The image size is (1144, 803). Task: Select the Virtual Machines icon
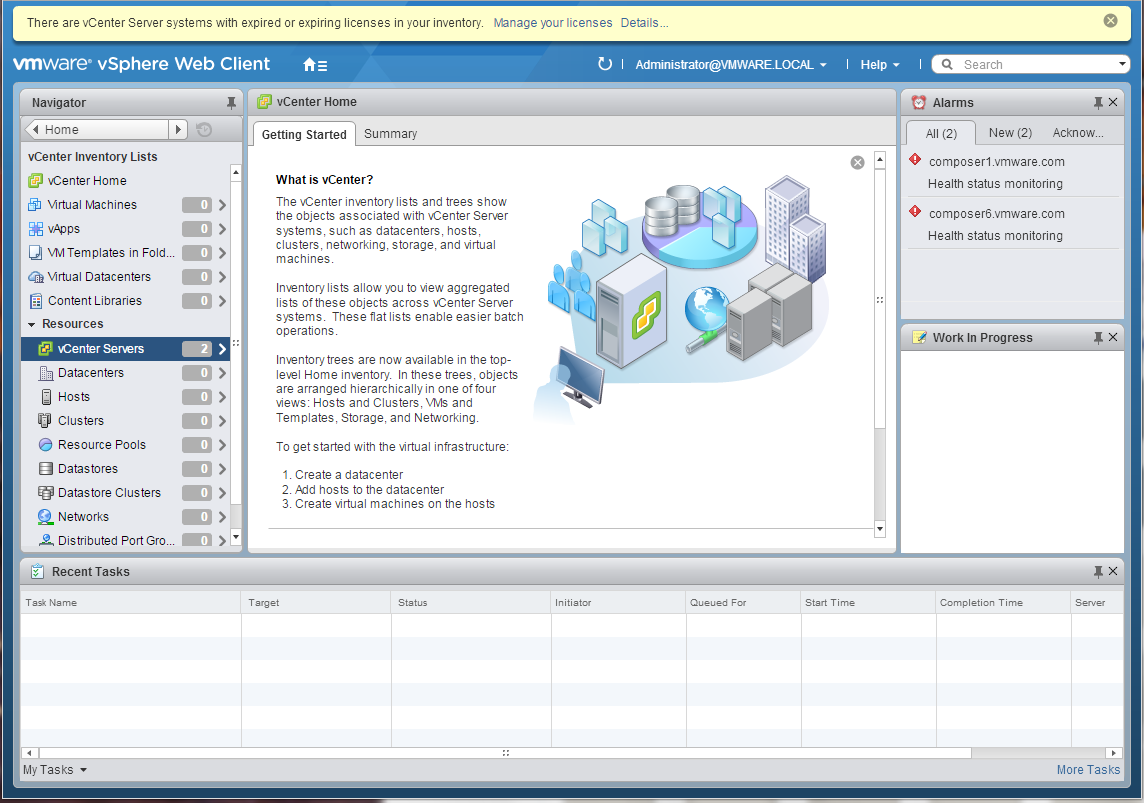click(35, 205)
